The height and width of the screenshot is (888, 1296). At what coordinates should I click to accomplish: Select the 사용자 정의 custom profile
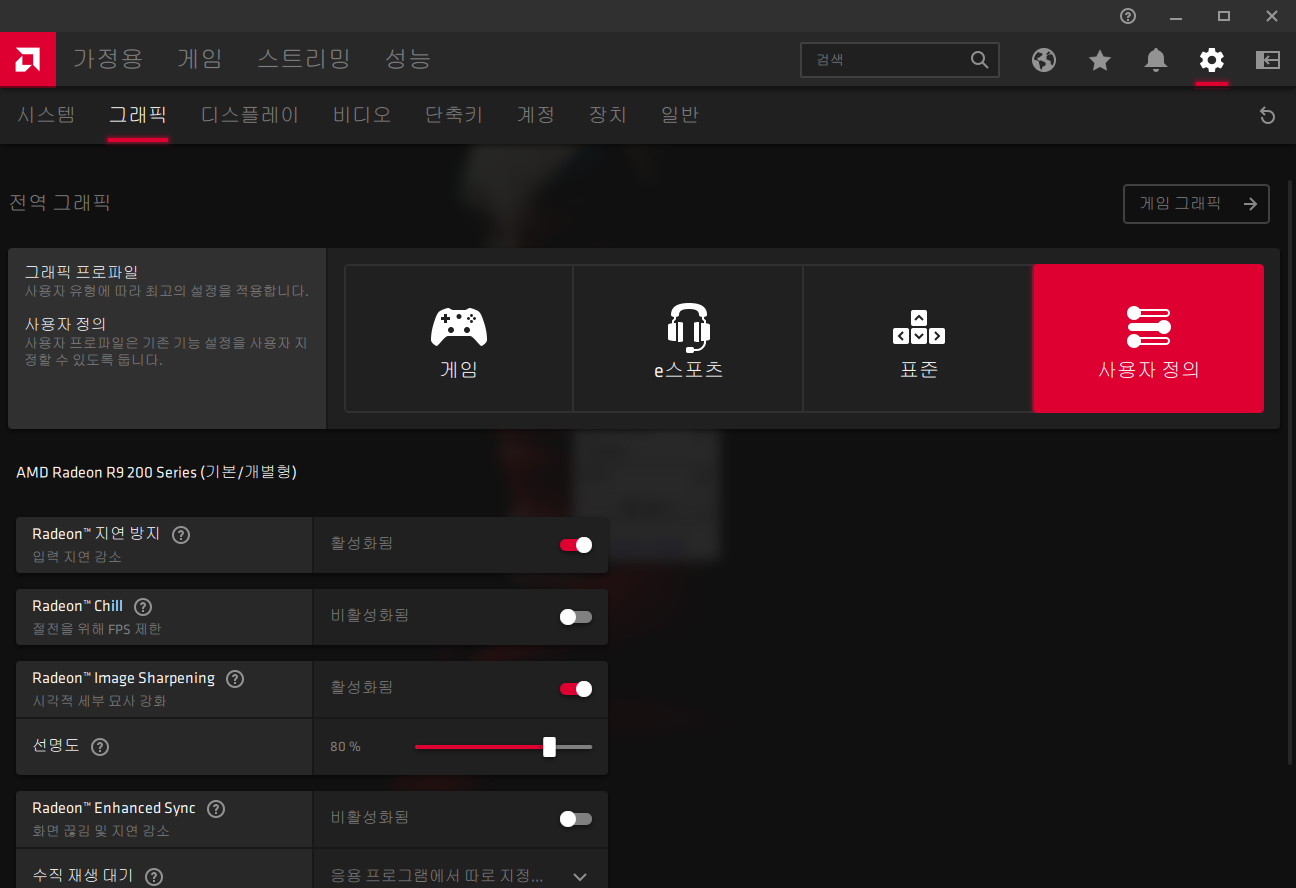(x=1148, y=339)
